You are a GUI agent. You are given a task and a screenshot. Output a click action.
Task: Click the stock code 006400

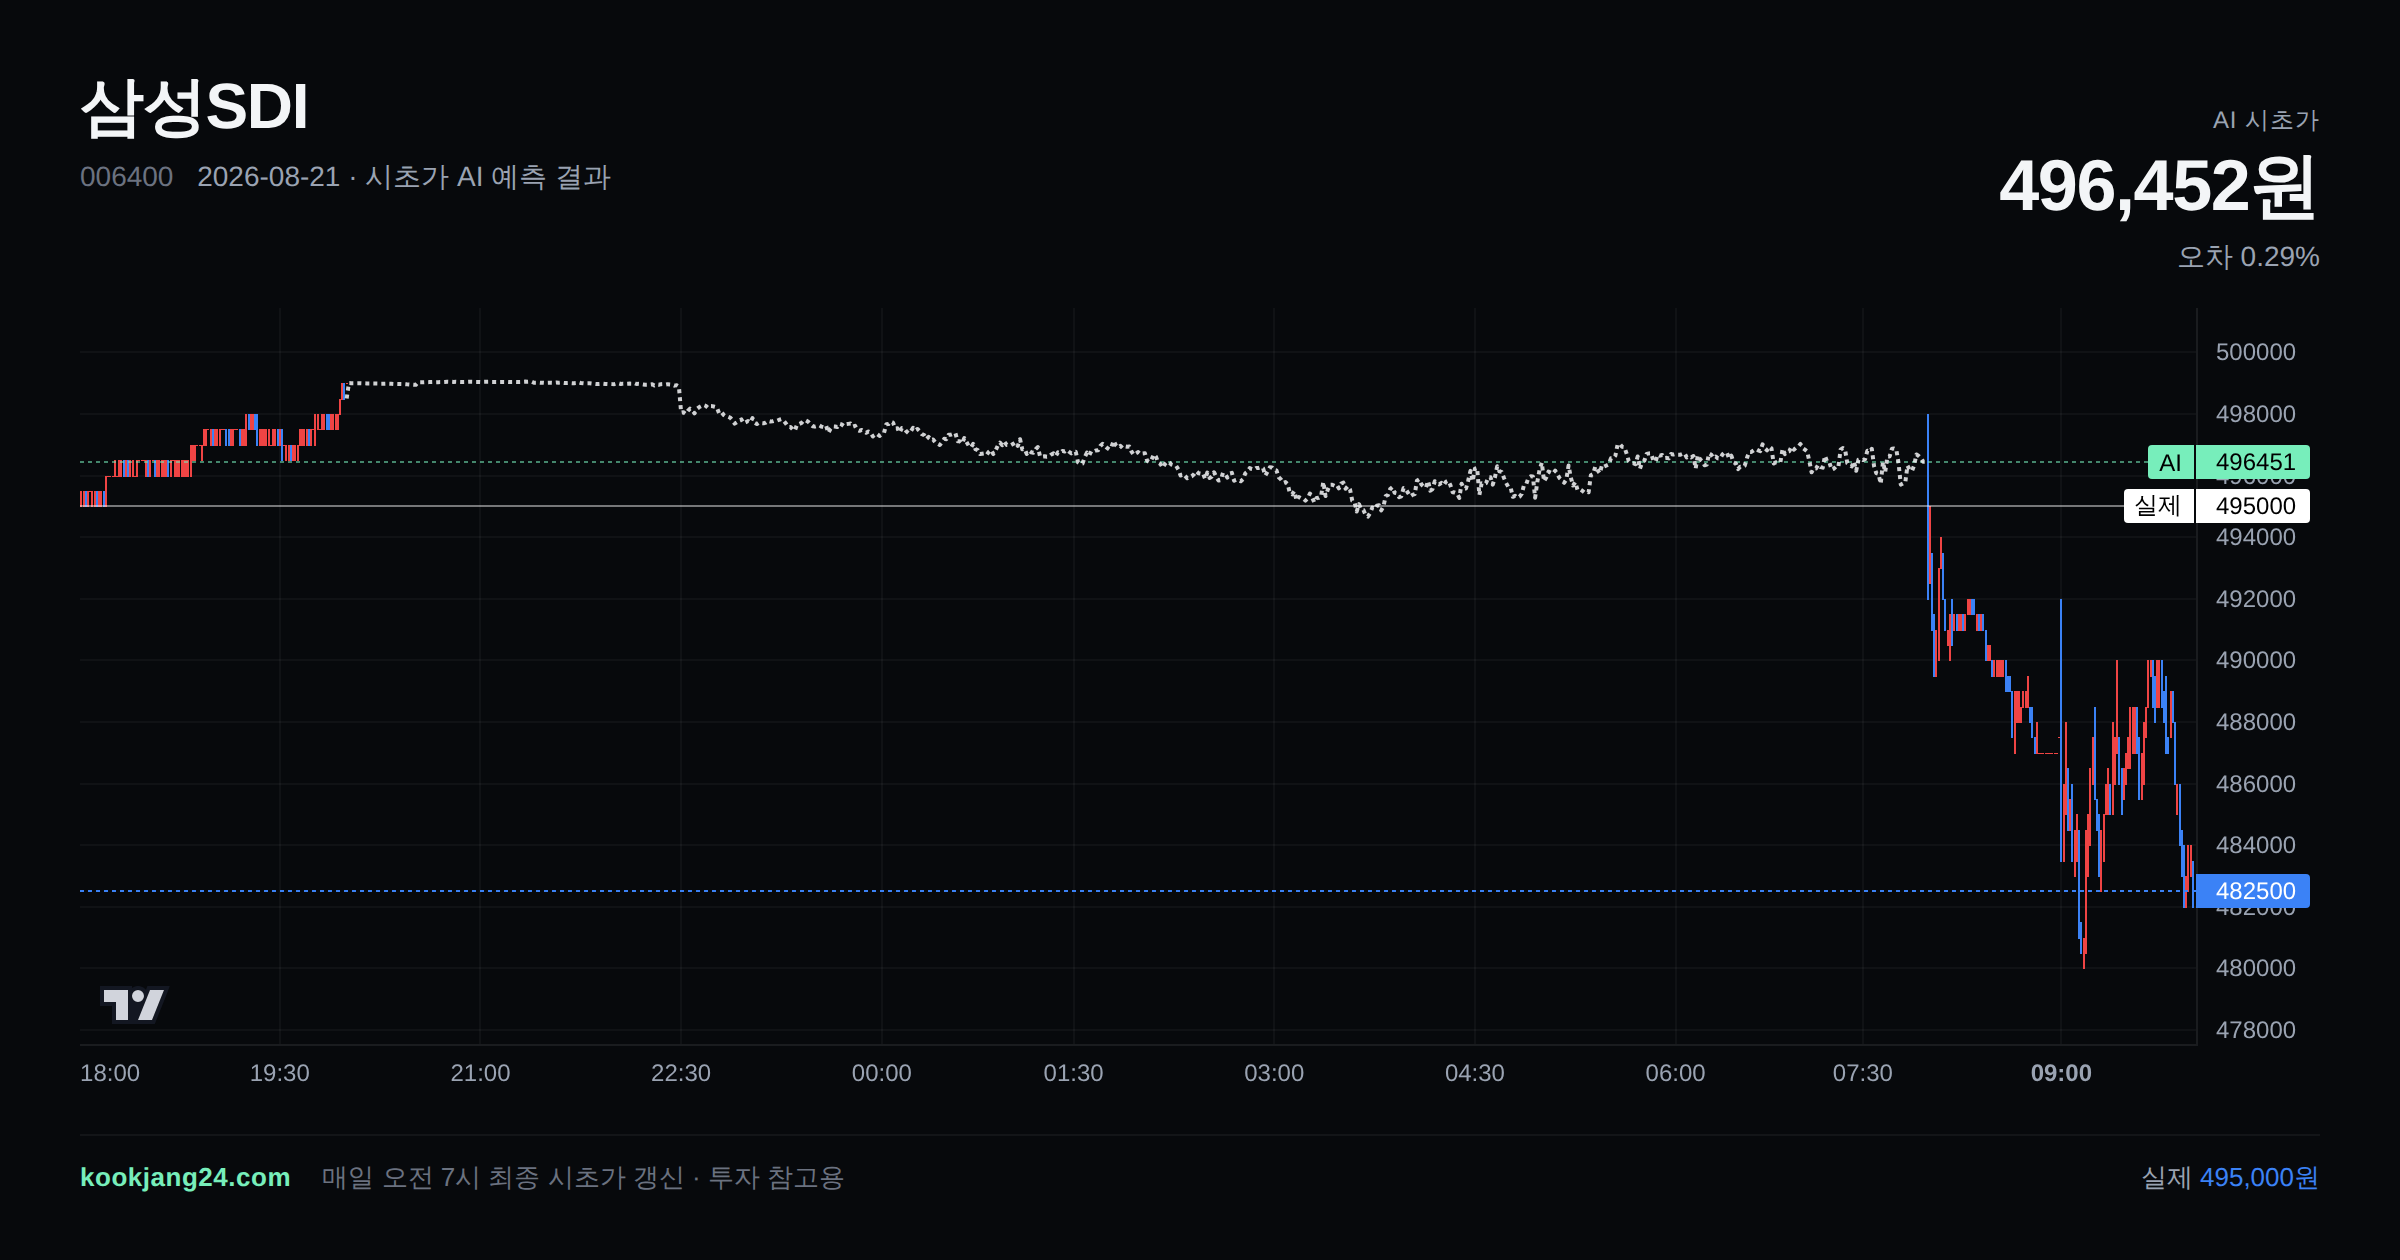[126, 177]
